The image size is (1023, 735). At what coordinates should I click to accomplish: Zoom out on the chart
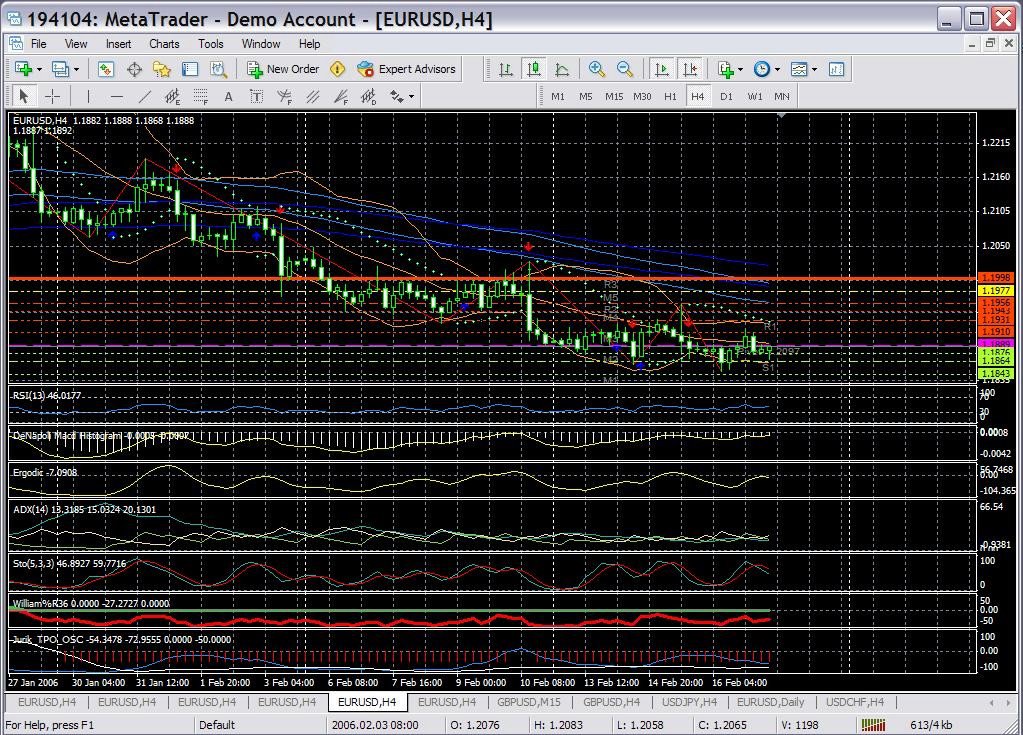pyautogui.click(x=624, y=69)
